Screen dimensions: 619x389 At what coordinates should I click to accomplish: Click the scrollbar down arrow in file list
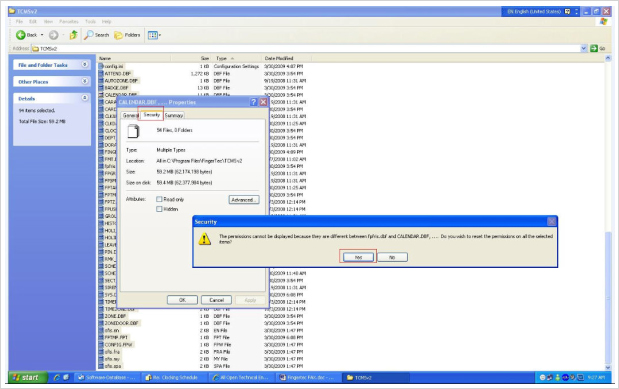point(608,367)
